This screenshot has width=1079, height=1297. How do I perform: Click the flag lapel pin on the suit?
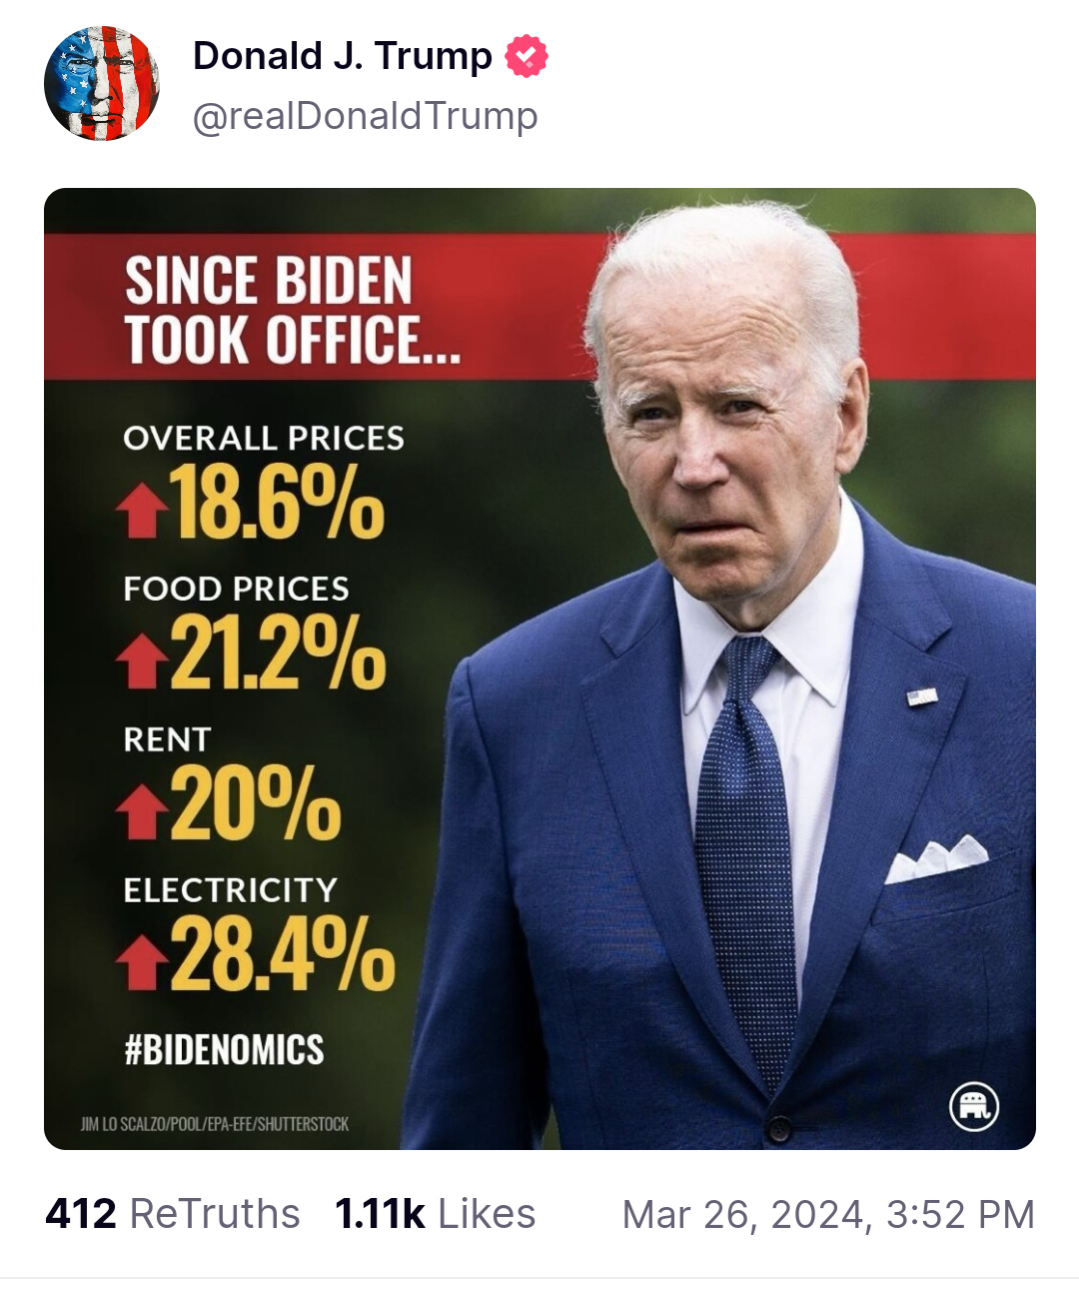click(922, 697)
